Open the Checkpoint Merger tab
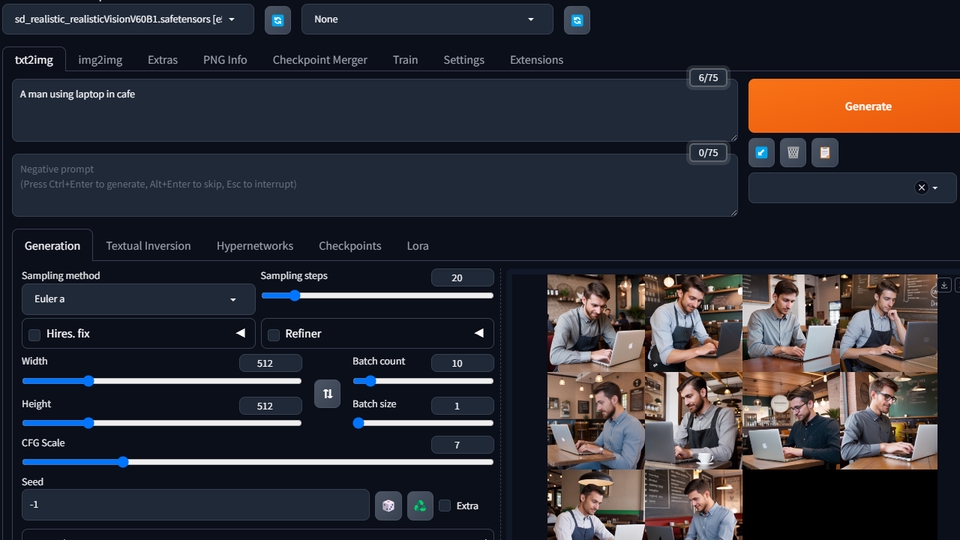 point(320,60)
